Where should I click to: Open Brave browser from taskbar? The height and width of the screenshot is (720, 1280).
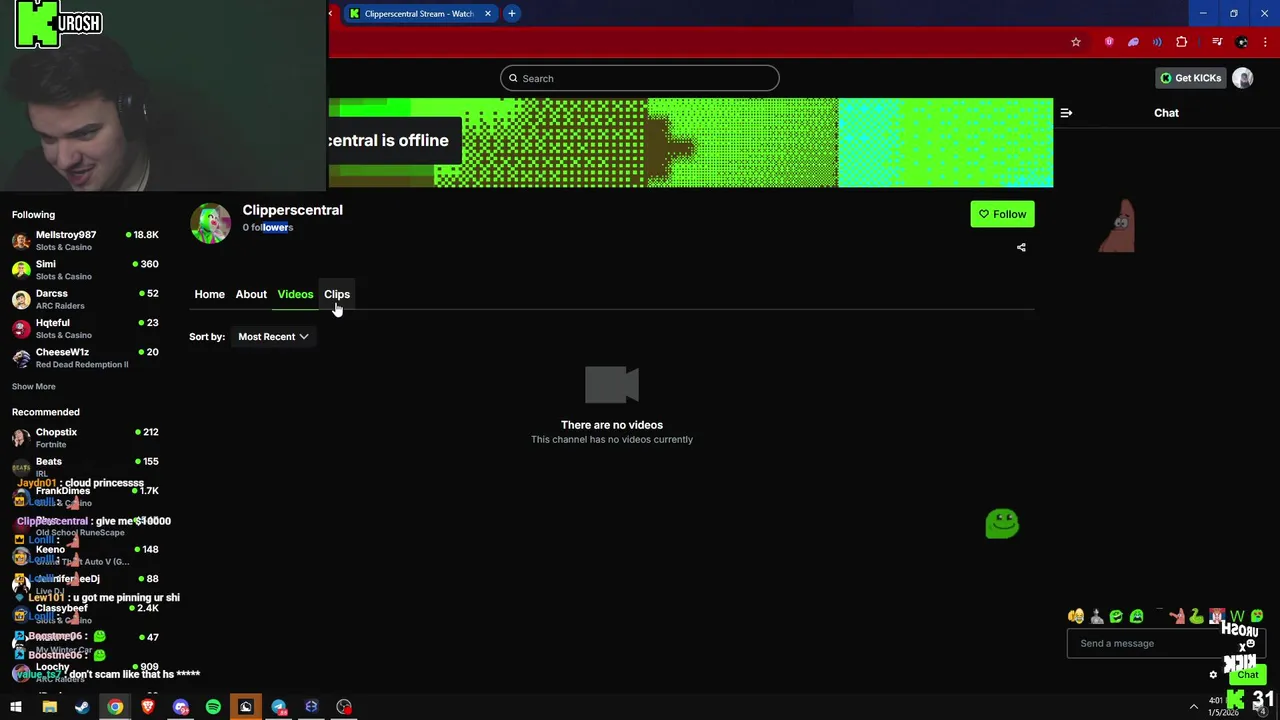[x=148, y=707]
